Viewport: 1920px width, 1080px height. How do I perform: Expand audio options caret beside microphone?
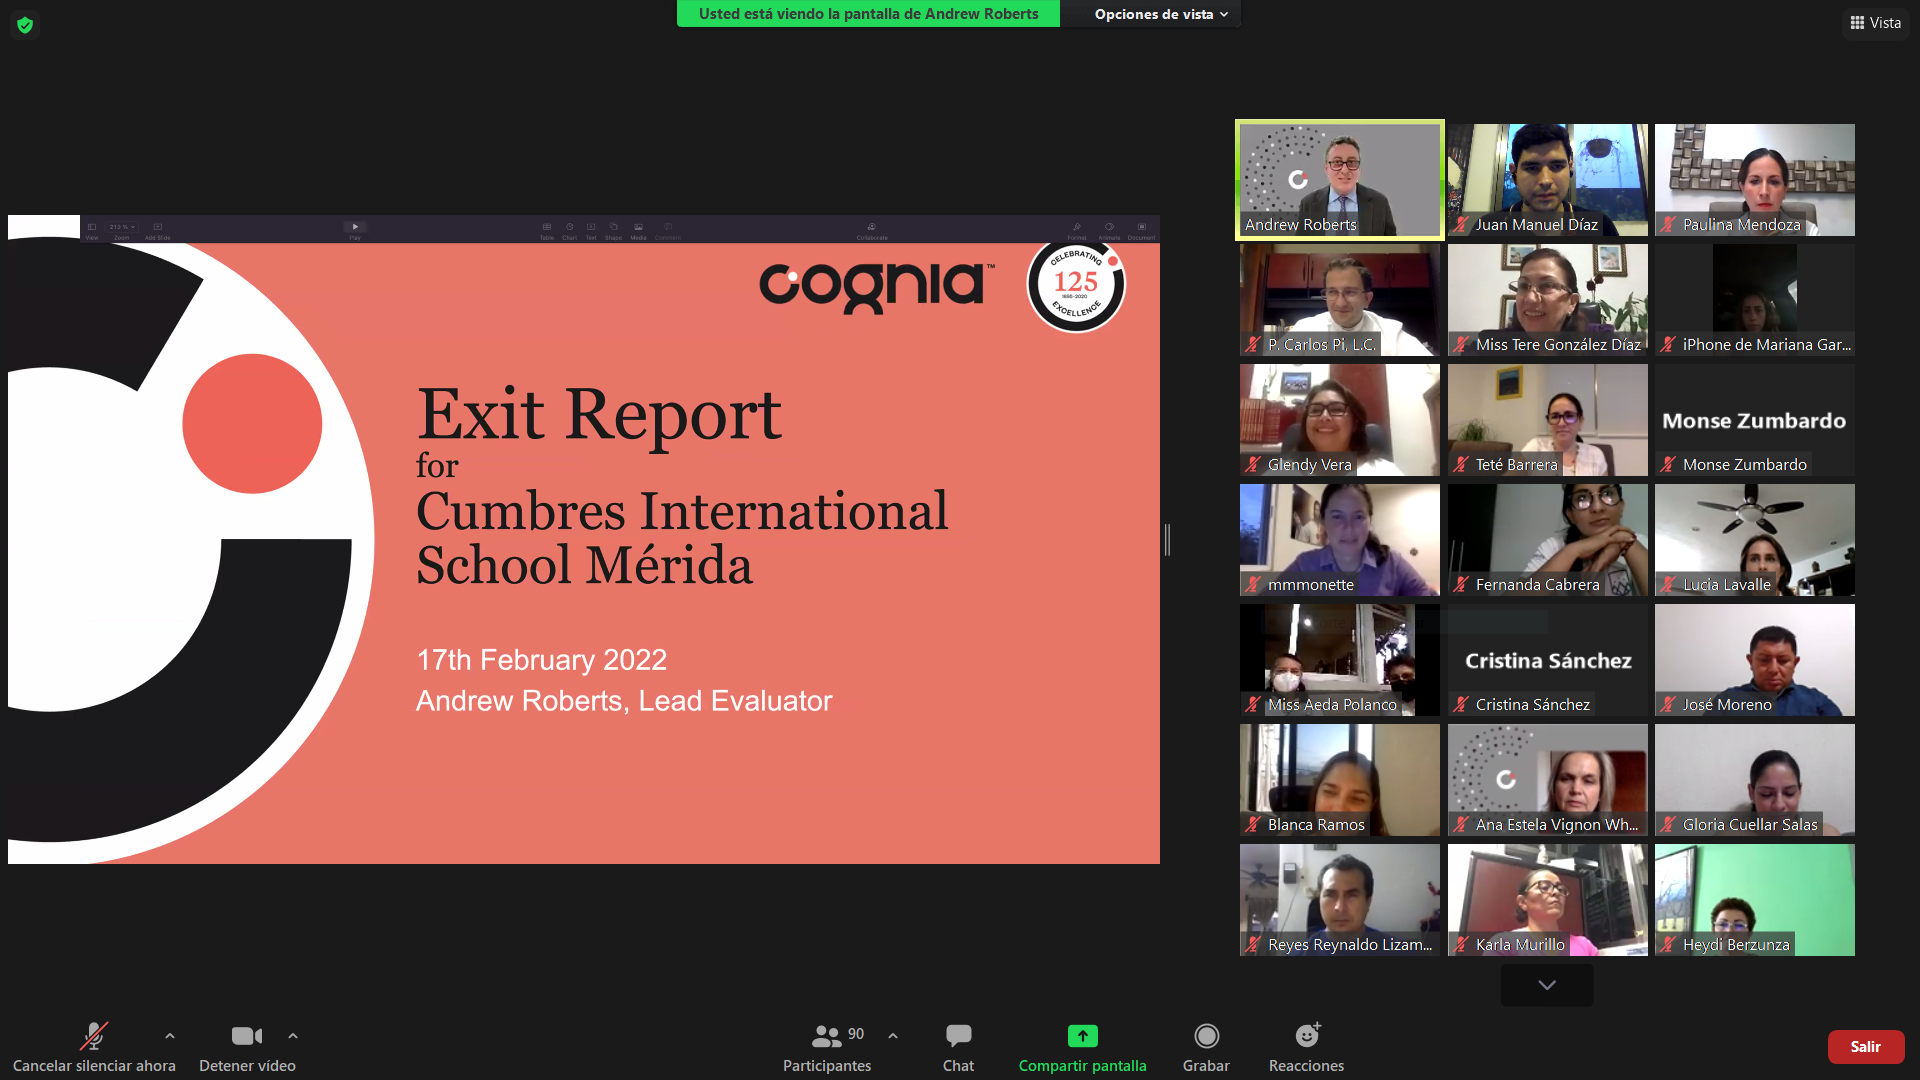(170, 1036)
